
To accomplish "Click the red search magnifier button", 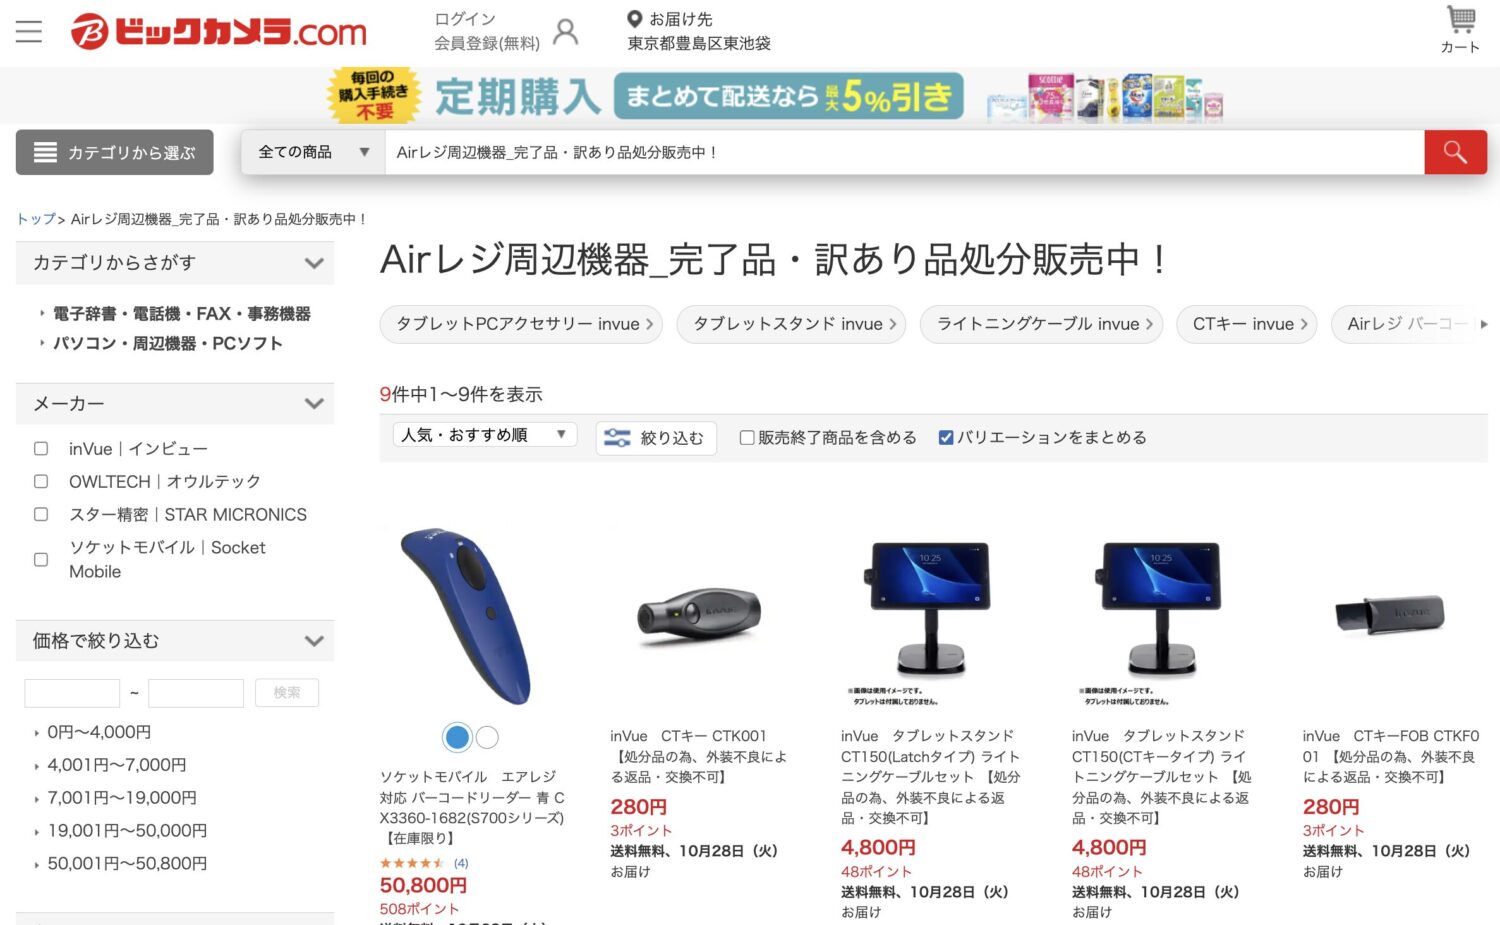I will point(1455,152).
